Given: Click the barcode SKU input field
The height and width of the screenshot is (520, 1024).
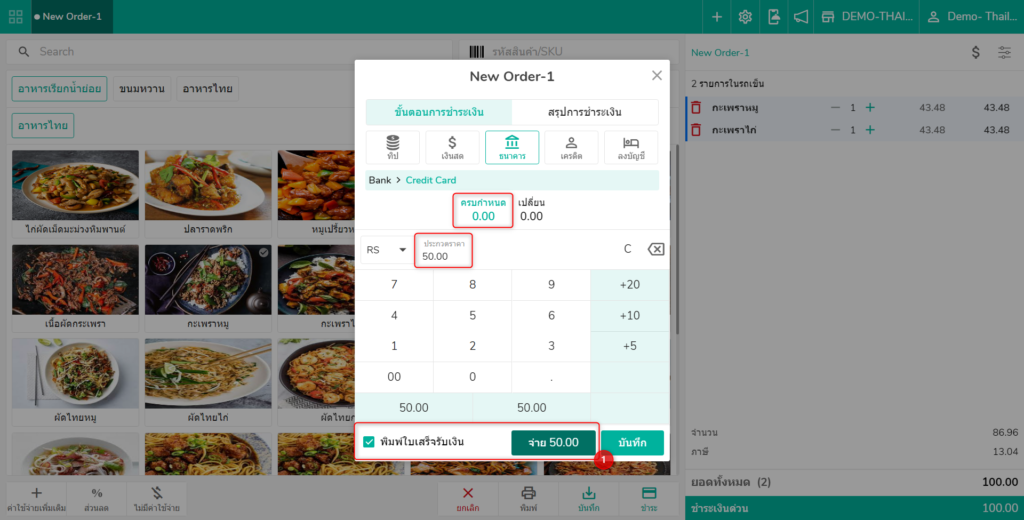Looking at the screenshot, I should (568, 52).
